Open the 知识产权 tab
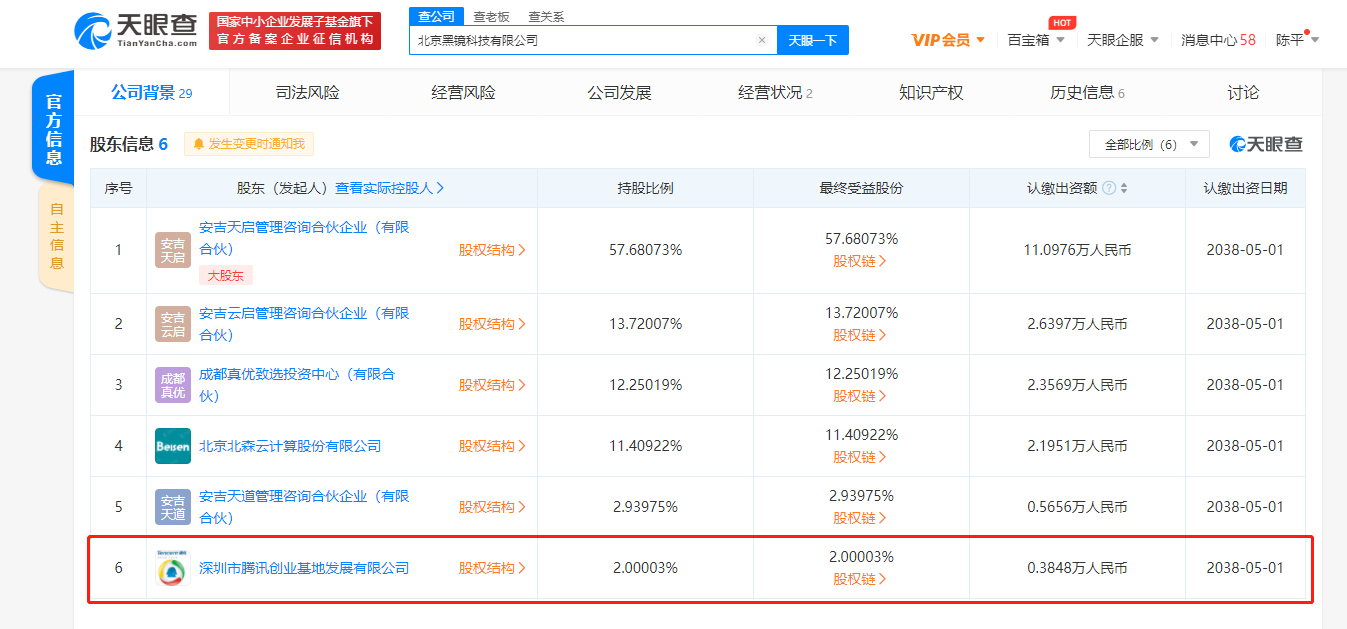This screenshot has height=629, width=1347. coord(931,93)
